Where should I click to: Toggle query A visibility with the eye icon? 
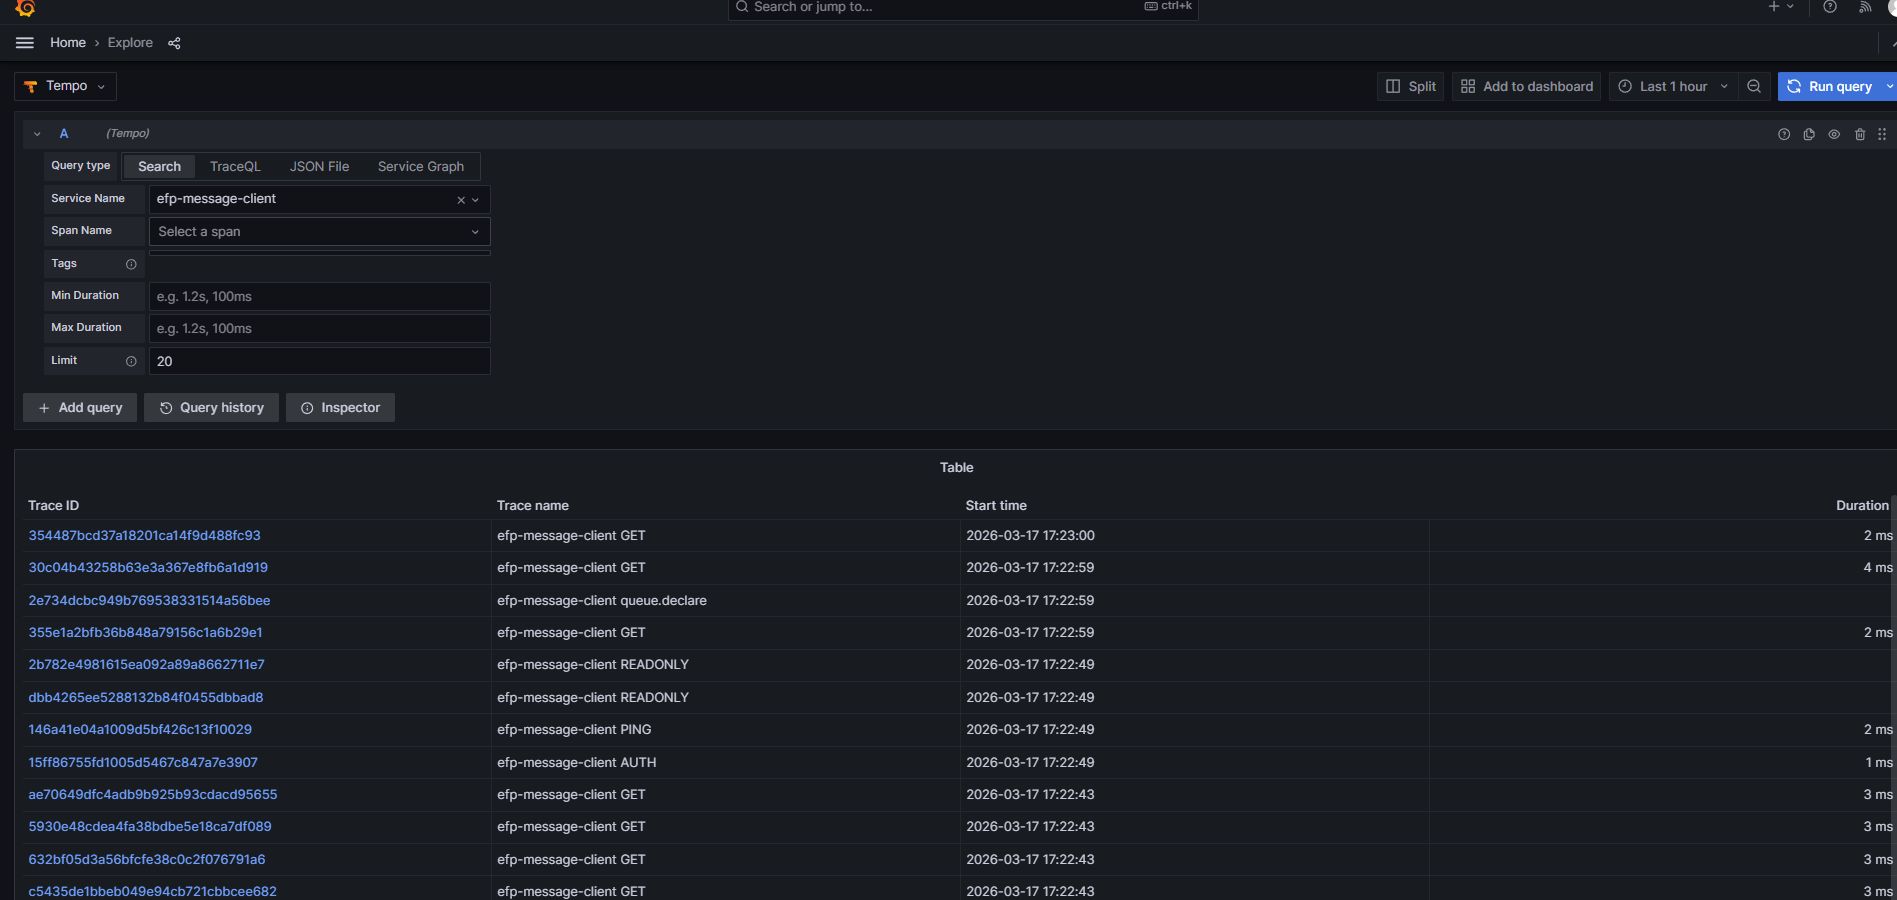point(1834,134)
